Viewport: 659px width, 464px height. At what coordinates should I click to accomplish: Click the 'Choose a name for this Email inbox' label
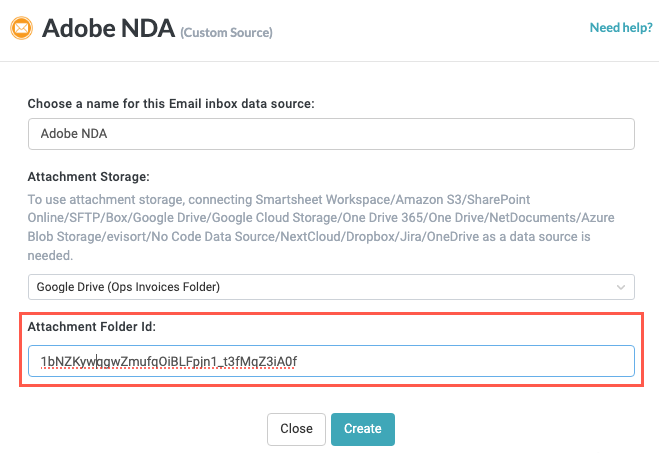coord(171,104)
